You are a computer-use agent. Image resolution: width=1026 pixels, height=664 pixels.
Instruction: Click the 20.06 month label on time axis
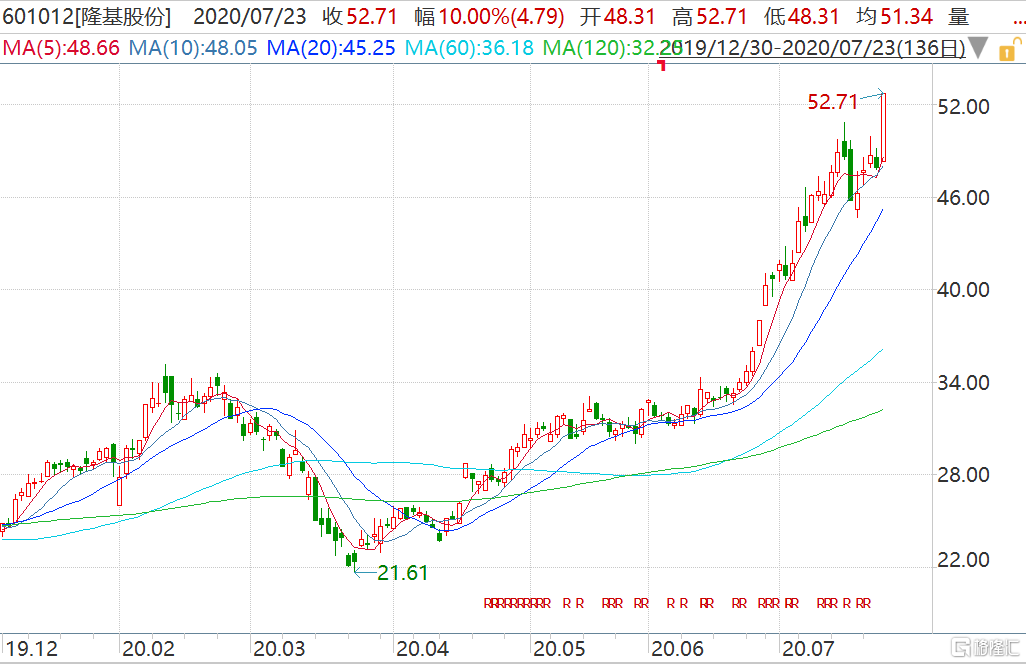(x=678, y=648)
